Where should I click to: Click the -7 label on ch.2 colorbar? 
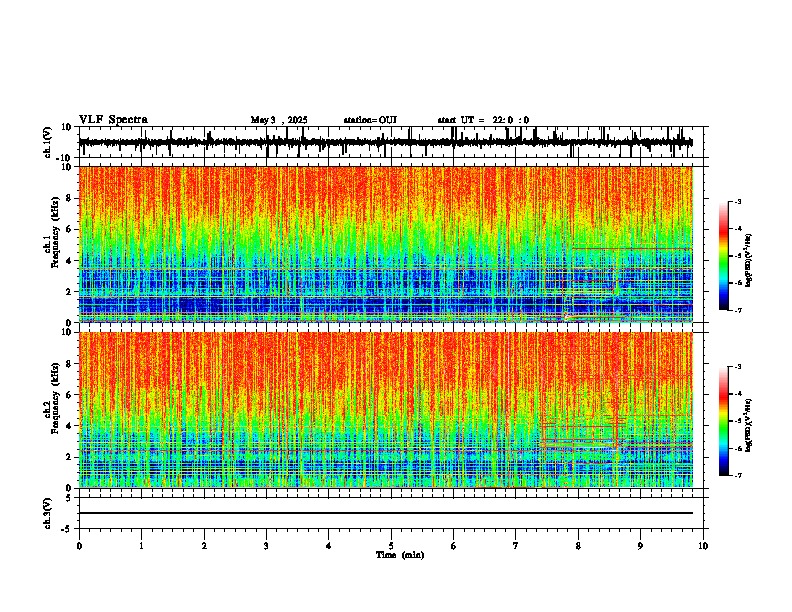pyautogui.click(x=737, y=476)
